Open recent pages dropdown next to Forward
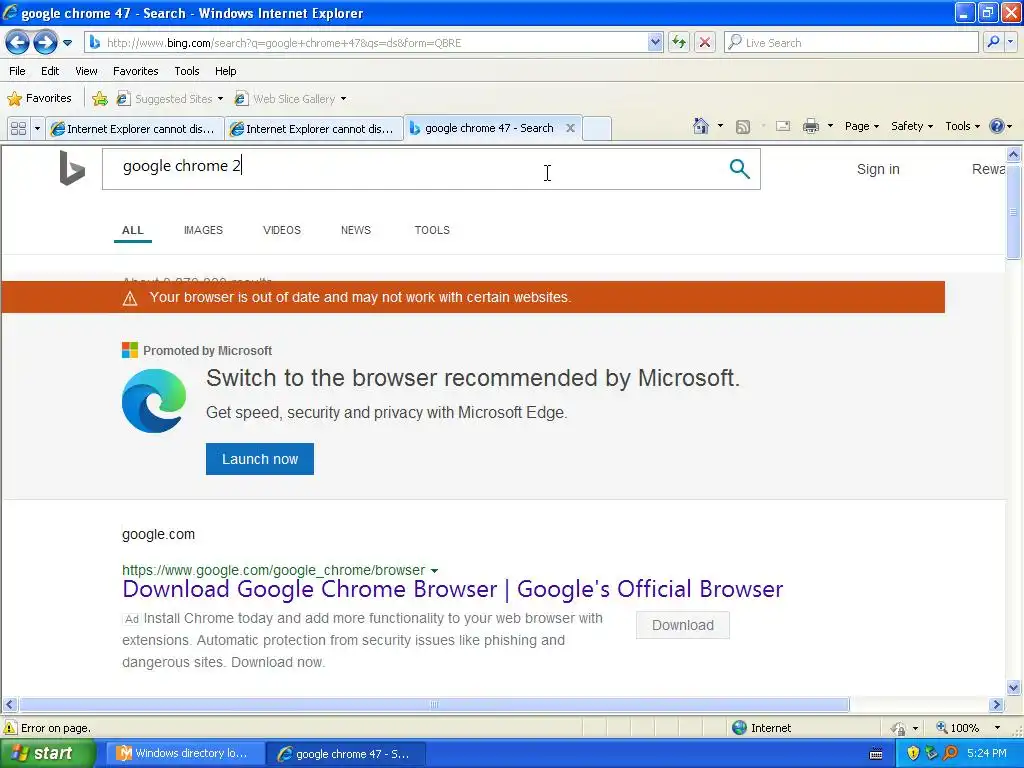Image resolution: width=1024 pixels, height=768 pixels. click(x=67, y=43)
